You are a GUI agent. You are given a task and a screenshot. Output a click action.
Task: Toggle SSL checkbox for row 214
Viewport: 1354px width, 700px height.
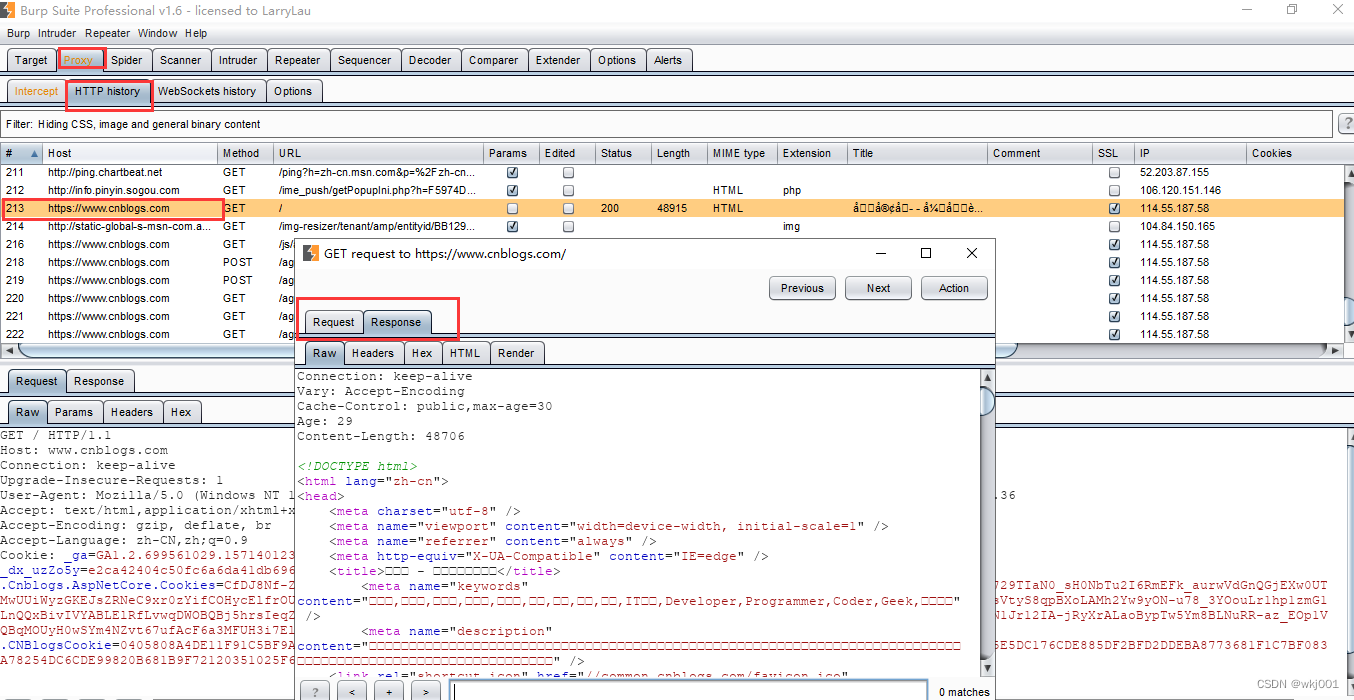[x=1115, y=226]
